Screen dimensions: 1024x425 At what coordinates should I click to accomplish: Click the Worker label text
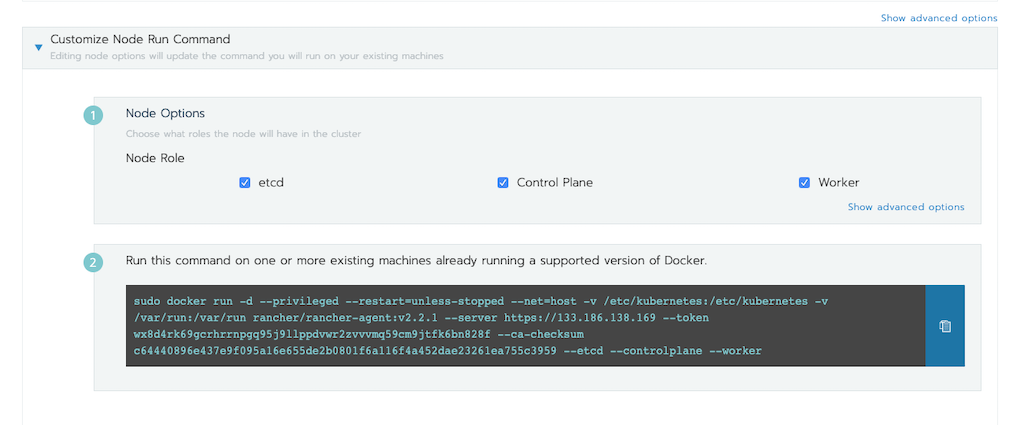pos(839,183)
